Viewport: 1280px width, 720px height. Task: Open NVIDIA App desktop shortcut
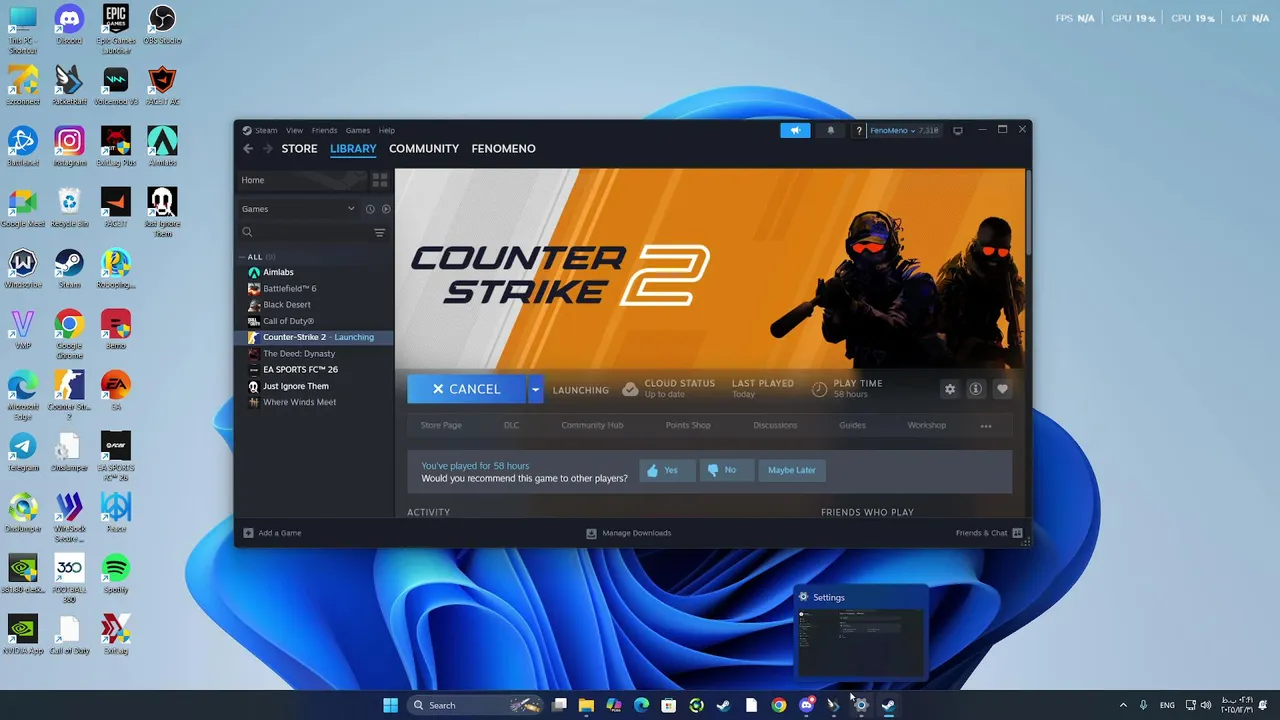(x=23, y=634)
